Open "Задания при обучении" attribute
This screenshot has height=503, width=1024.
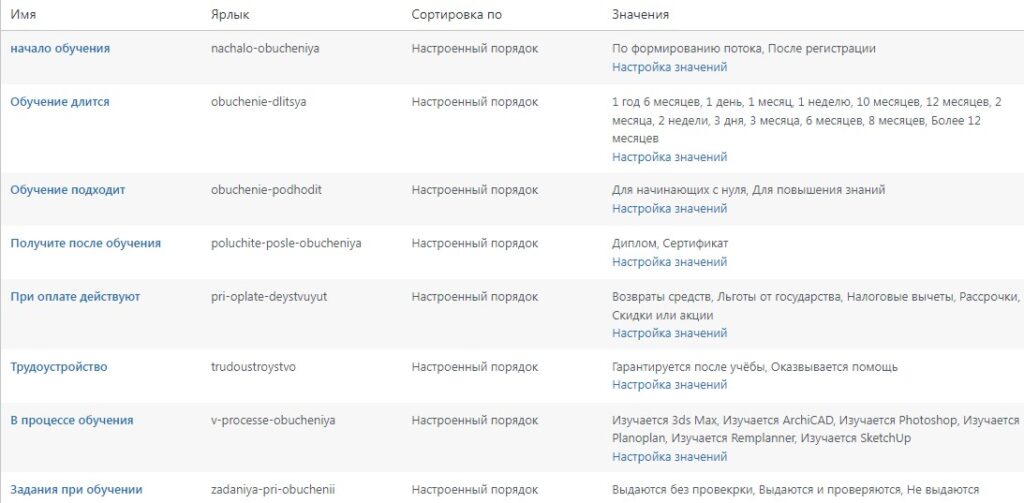pos(76,490)
